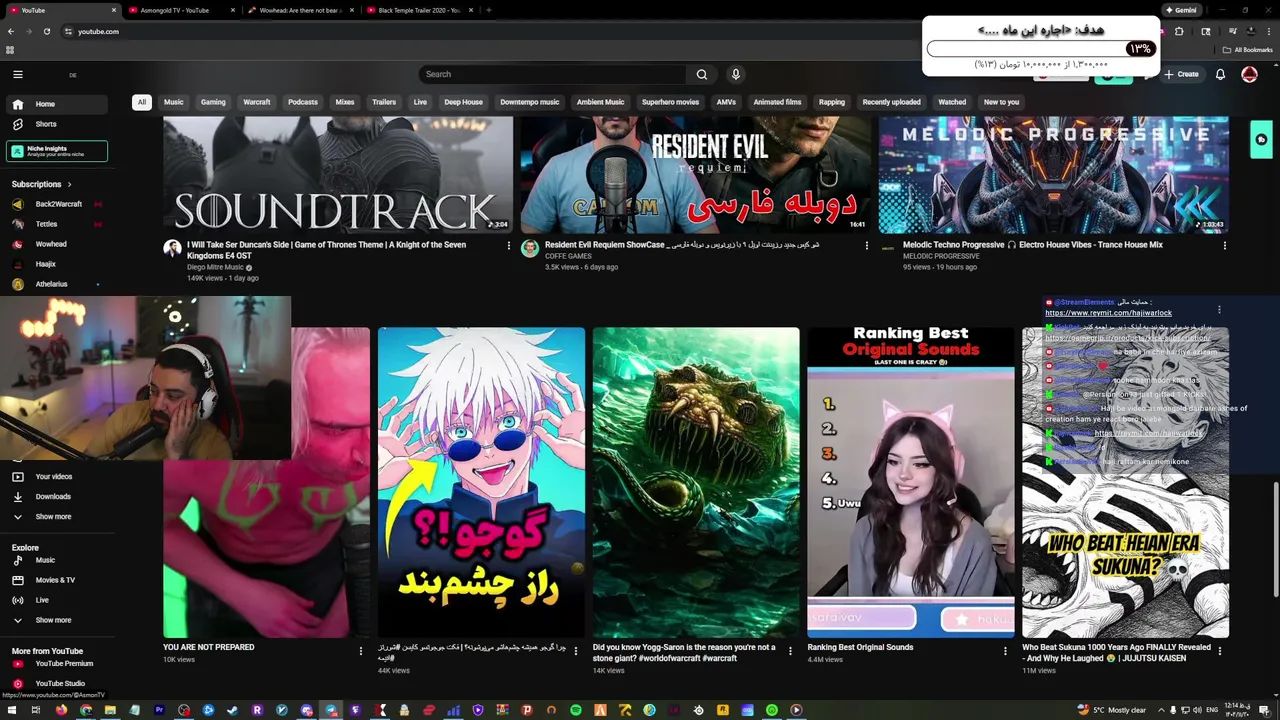Click the search magnifier button
This screenshot has width=1280, height=720.
[702, 74]
